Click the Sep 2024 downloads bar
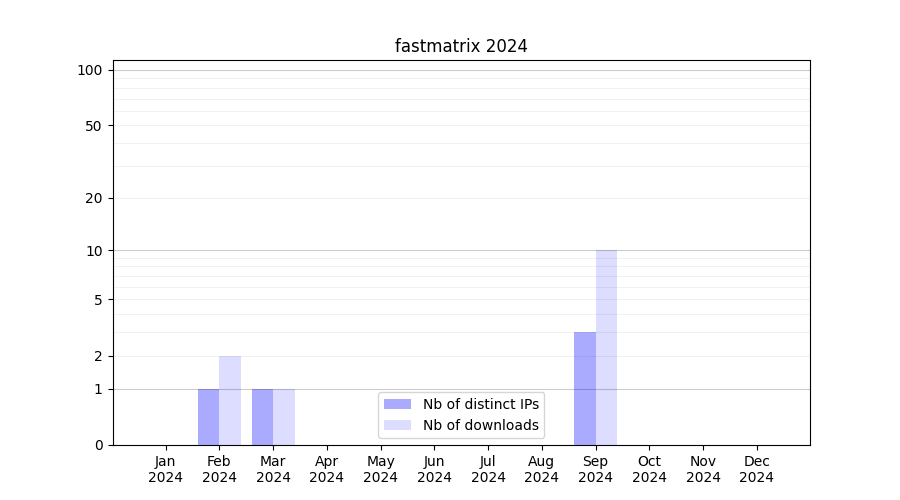 (x=606, y=347)
